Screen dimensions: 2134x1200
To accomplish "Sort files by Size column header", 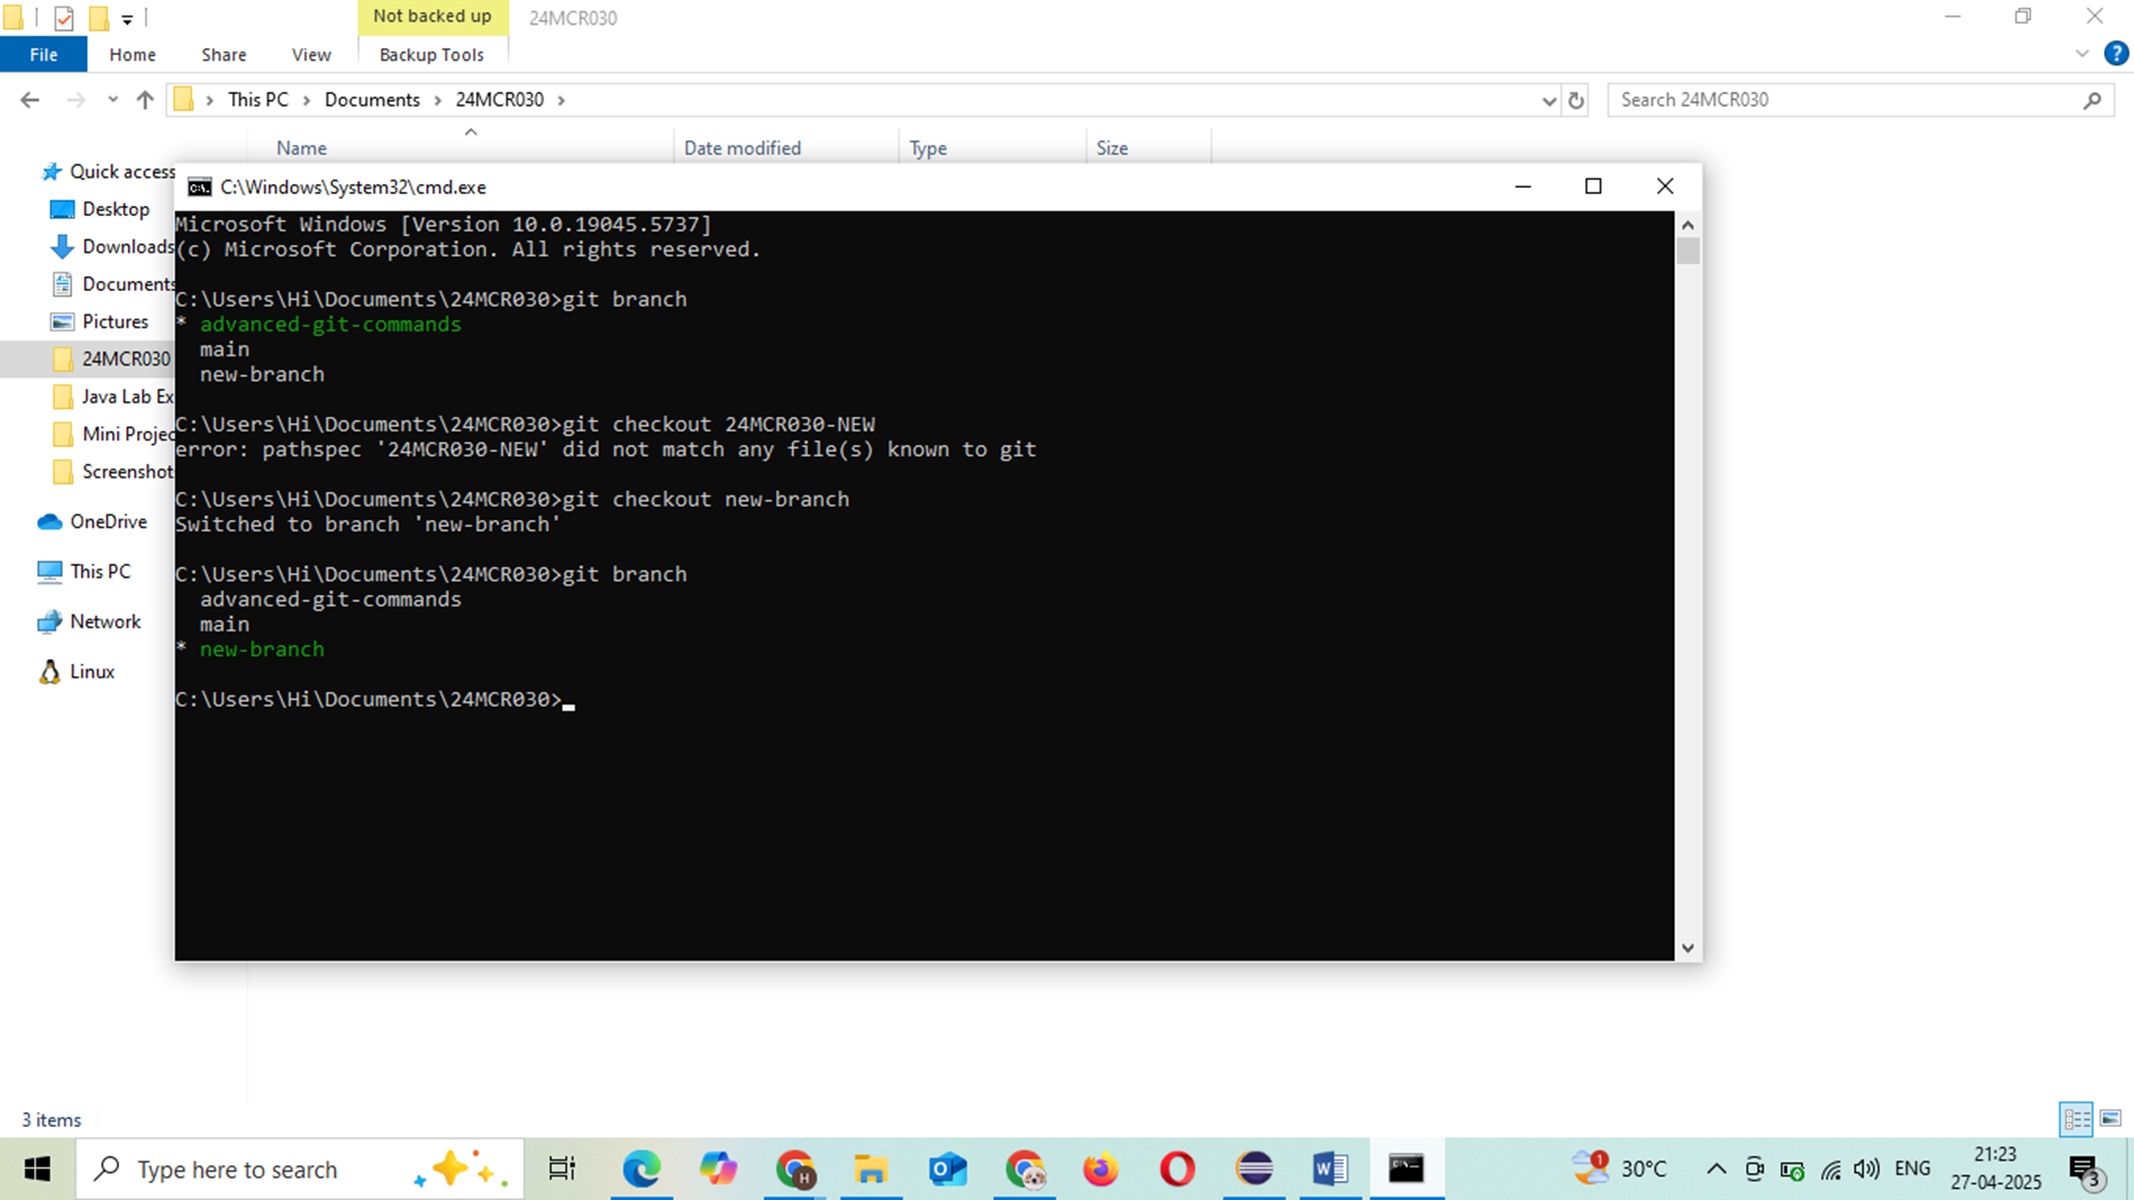I will click(1112, 148).
